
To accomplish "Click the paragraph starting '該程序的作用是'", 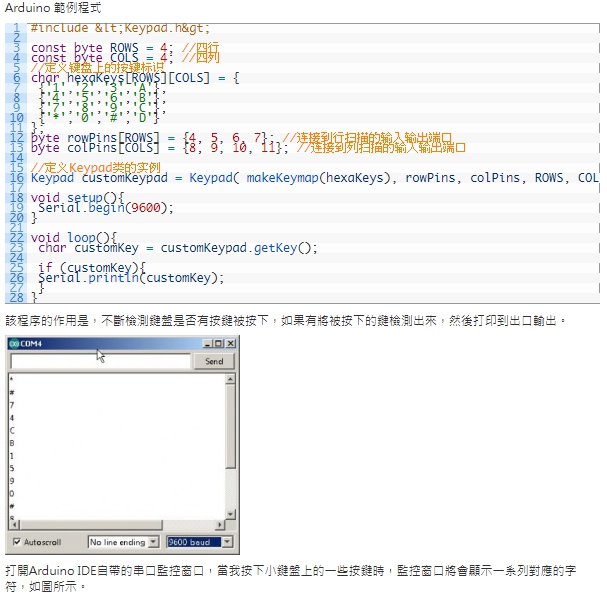I will click(x=285, y=321).
